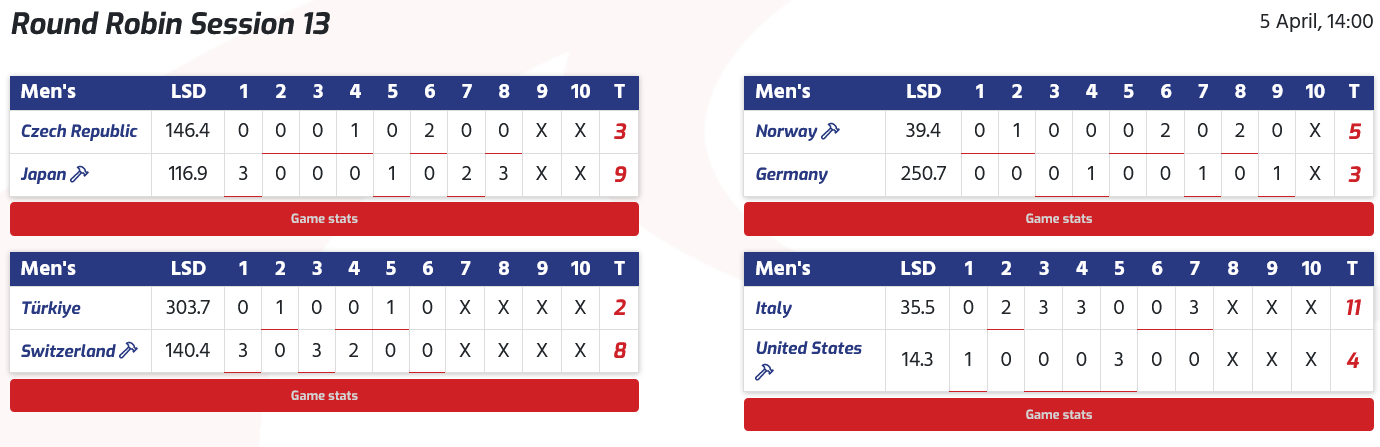This screenshot has height=447, width=1380.
Task: Open the Norway team link
Action: 786,131
